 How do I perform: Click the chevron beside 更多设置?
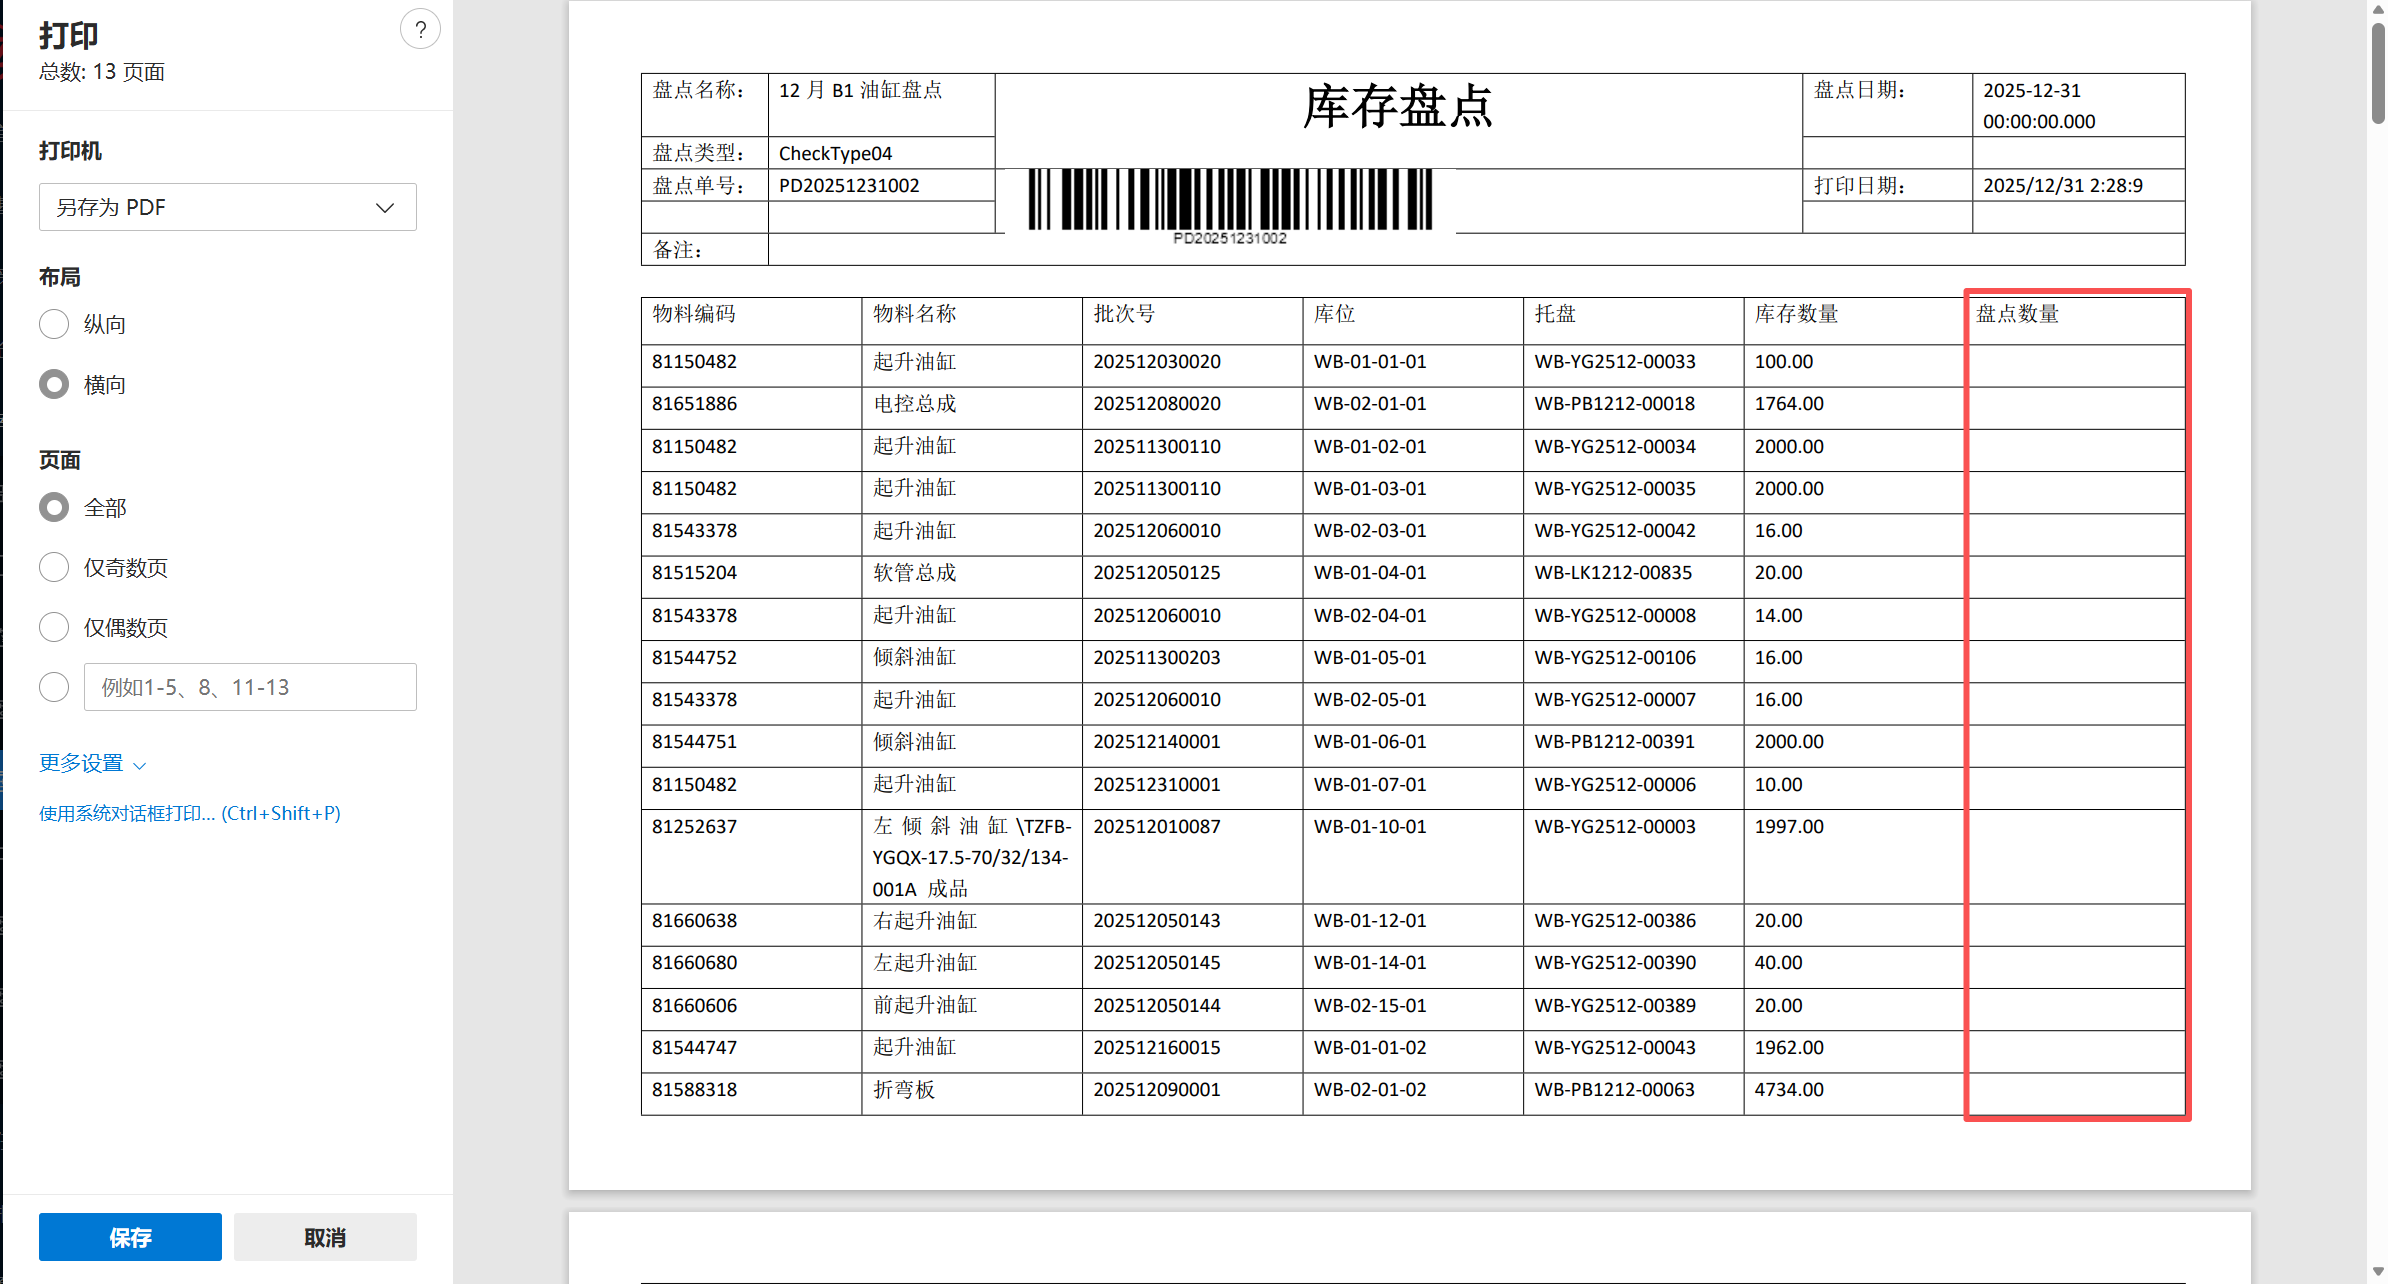pyautogui.click(x=140, y=765)
